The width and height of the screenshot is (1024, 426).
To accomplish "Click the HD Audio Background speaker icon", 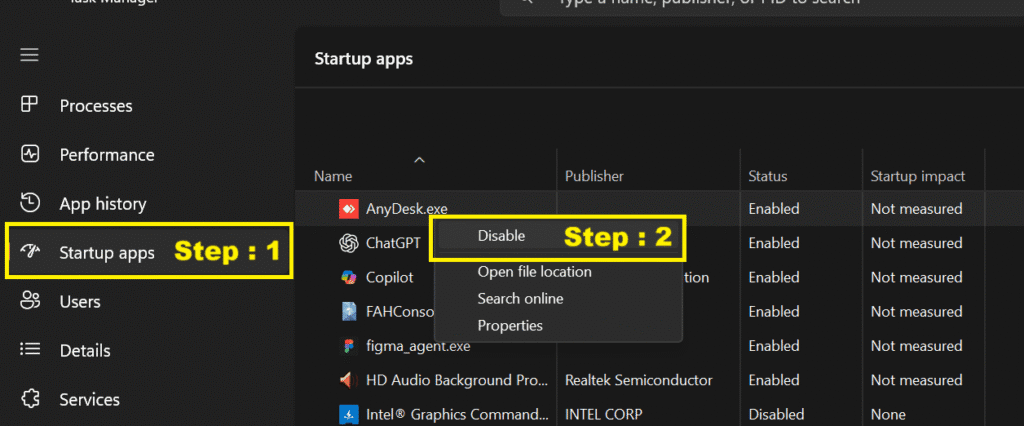I will 349,380.
